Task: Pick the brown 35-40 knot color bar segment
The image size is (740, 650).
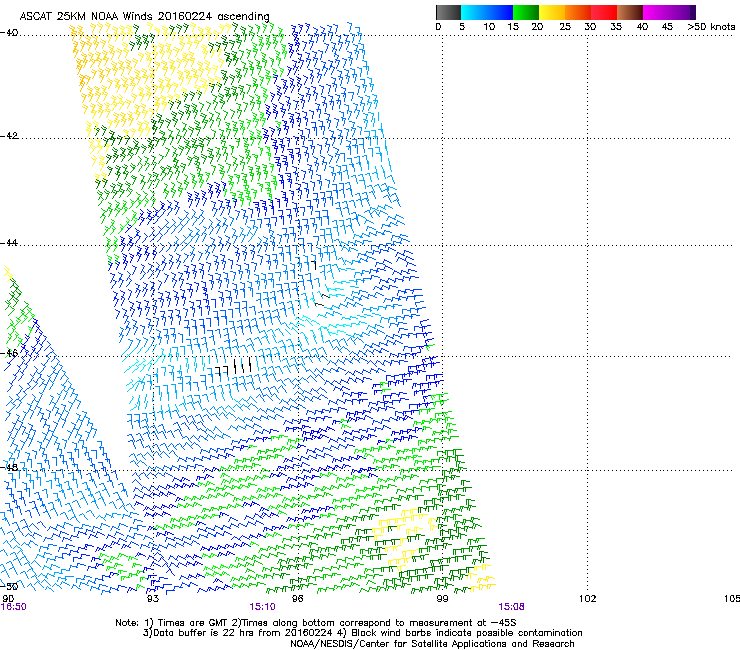Action: pyautogui.click(x=630, y=12)
